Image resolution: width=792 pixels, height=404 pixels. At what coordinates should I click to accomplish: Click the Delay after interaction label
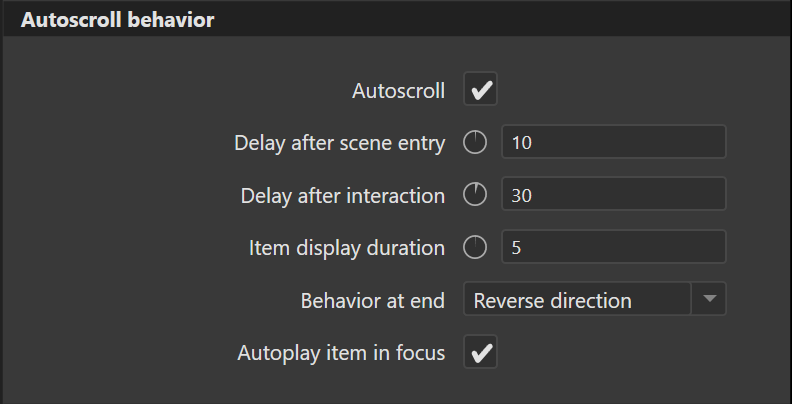click(342, 195)
